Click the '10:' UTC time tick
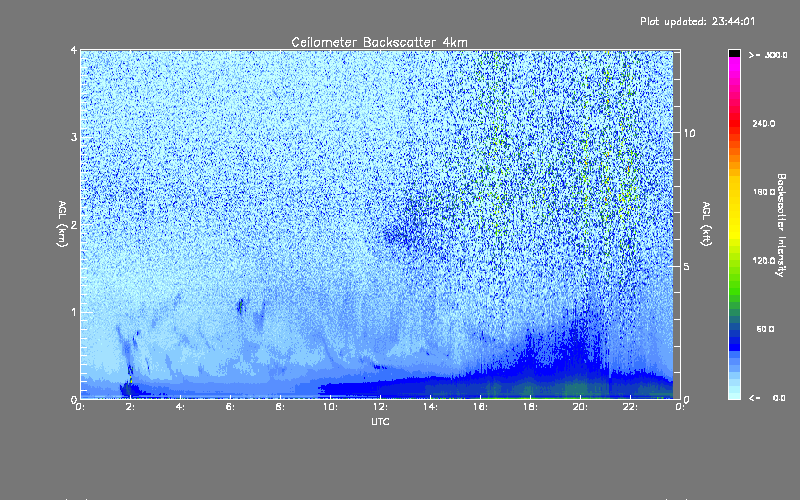 click(331, 407)
